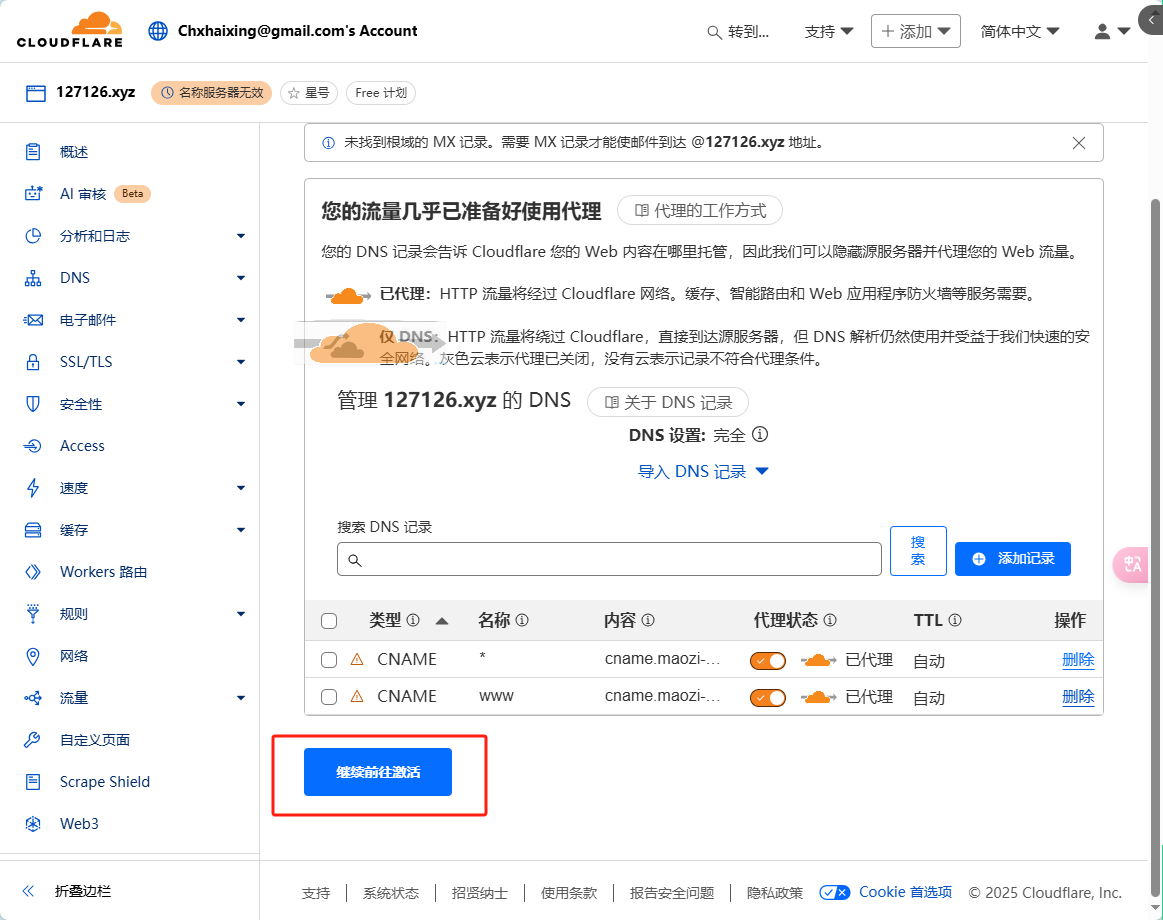Click the 流量 routing icon
Screen dimensions: 1163x920
33,698
